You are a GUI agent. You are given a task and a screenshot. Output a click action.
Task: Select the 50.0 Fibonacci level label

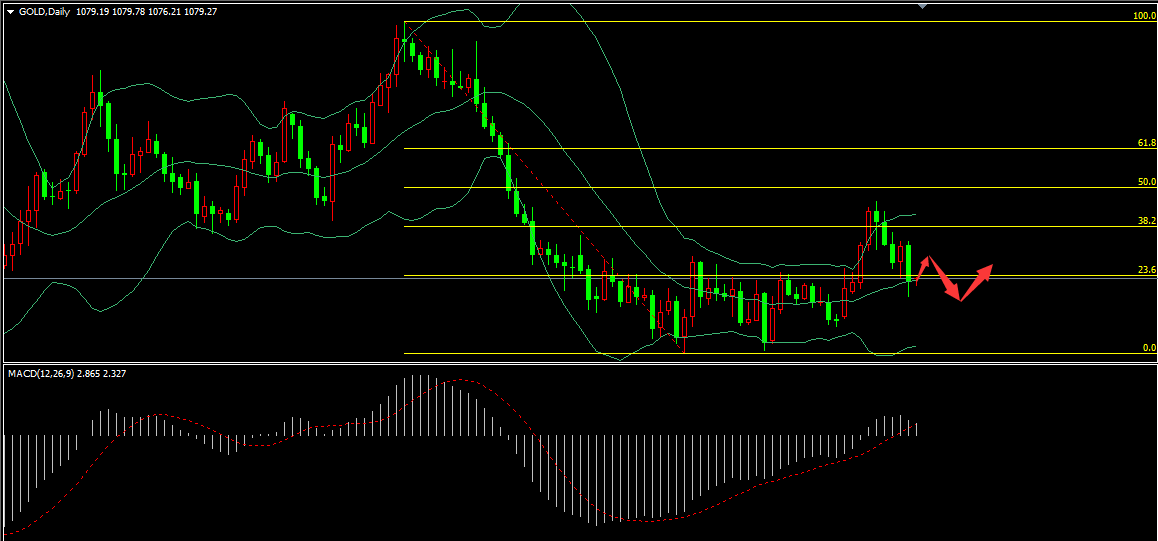coord(1147,182)
